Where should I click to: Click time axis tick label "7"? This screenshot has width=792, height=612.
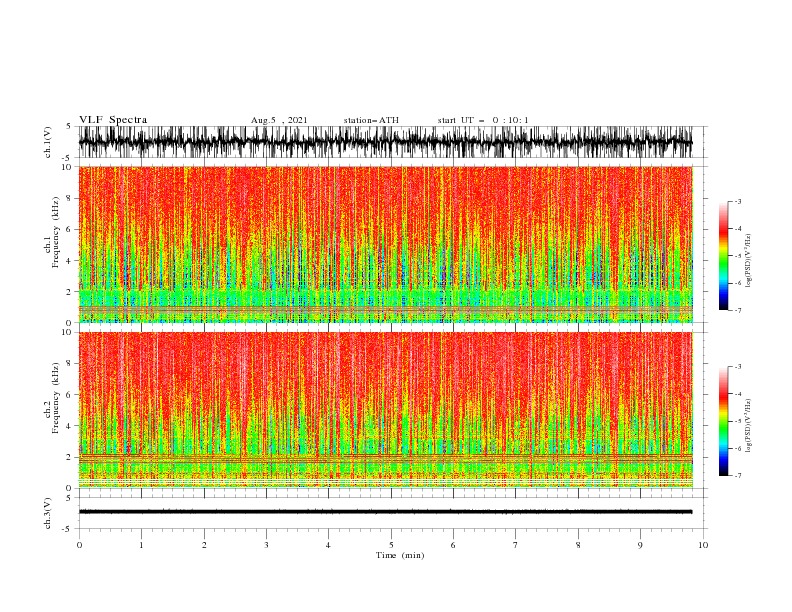tap(516, 545)
